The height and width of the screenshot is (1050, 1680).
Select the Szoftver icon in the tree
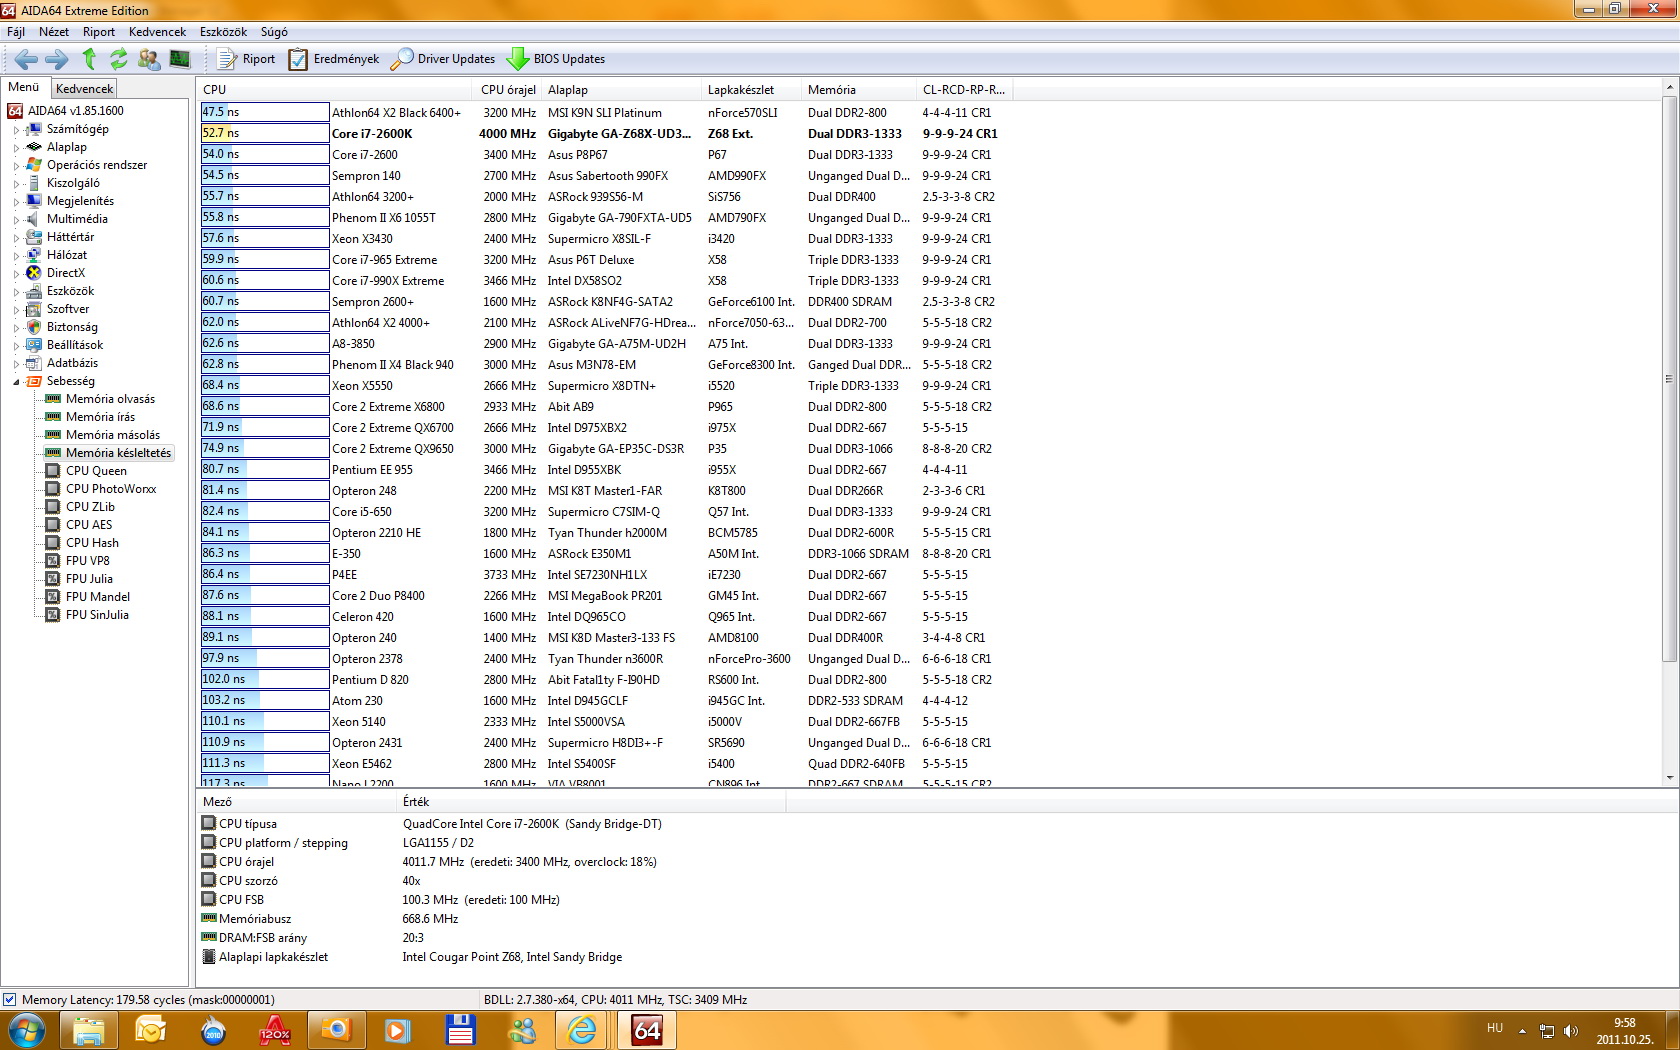pos(34,309)
